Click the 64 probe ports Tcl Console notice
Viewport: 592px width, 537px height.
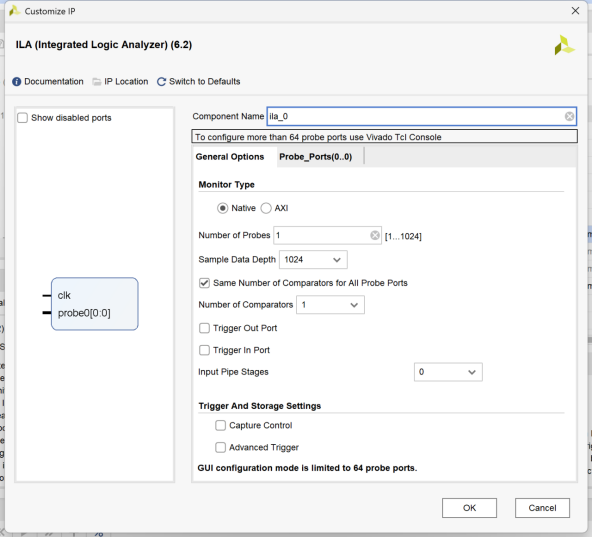384,136
